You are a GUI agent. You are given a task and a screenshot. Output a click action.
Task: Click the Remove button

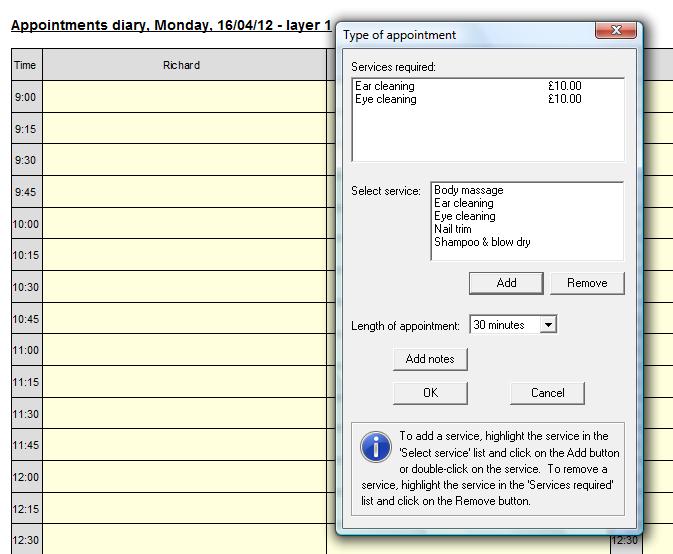(587, 283)
